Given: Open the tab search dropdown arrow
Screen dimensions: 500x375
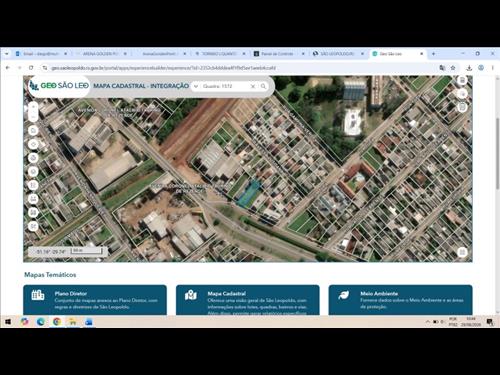Looking at the screenshot, I should [7, 54].
